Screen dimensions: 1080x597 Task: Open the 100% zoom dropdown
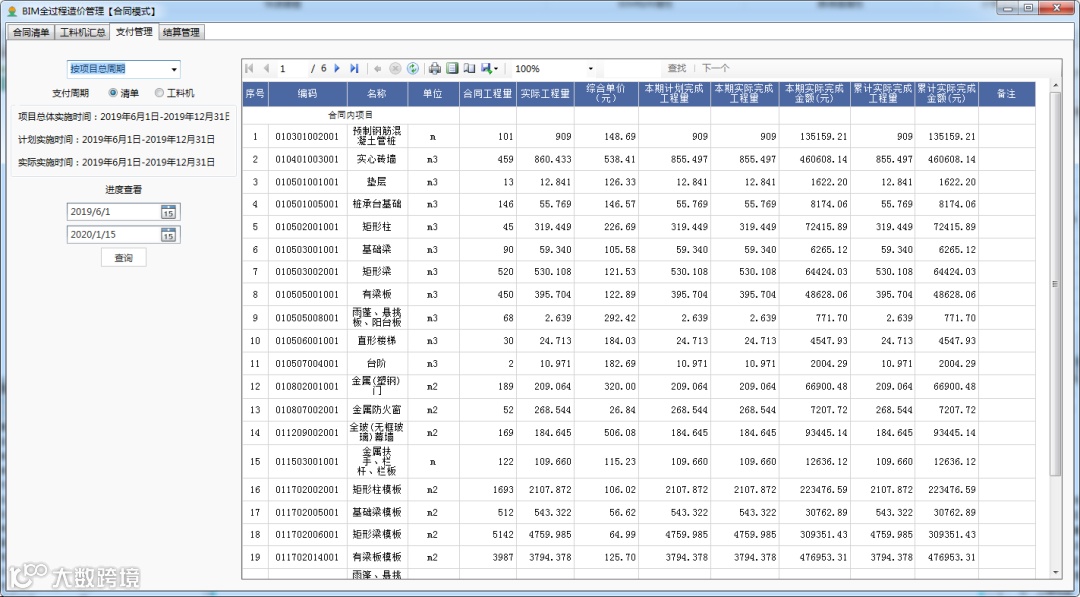(590, 69)
